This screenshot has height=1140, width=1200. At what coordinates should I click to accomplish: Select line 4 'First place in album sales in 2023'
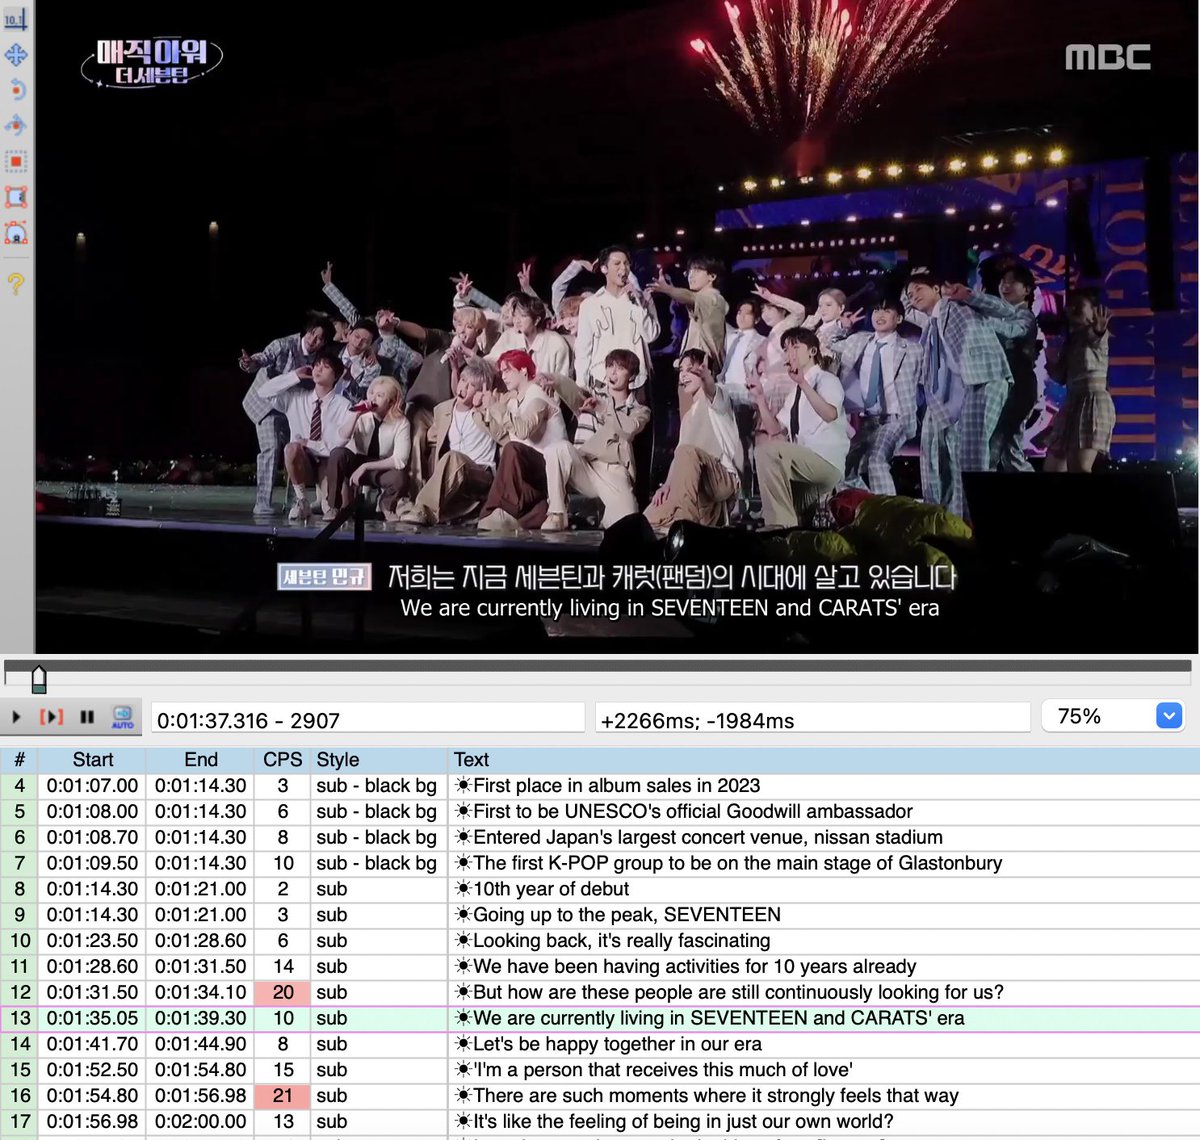600,786
